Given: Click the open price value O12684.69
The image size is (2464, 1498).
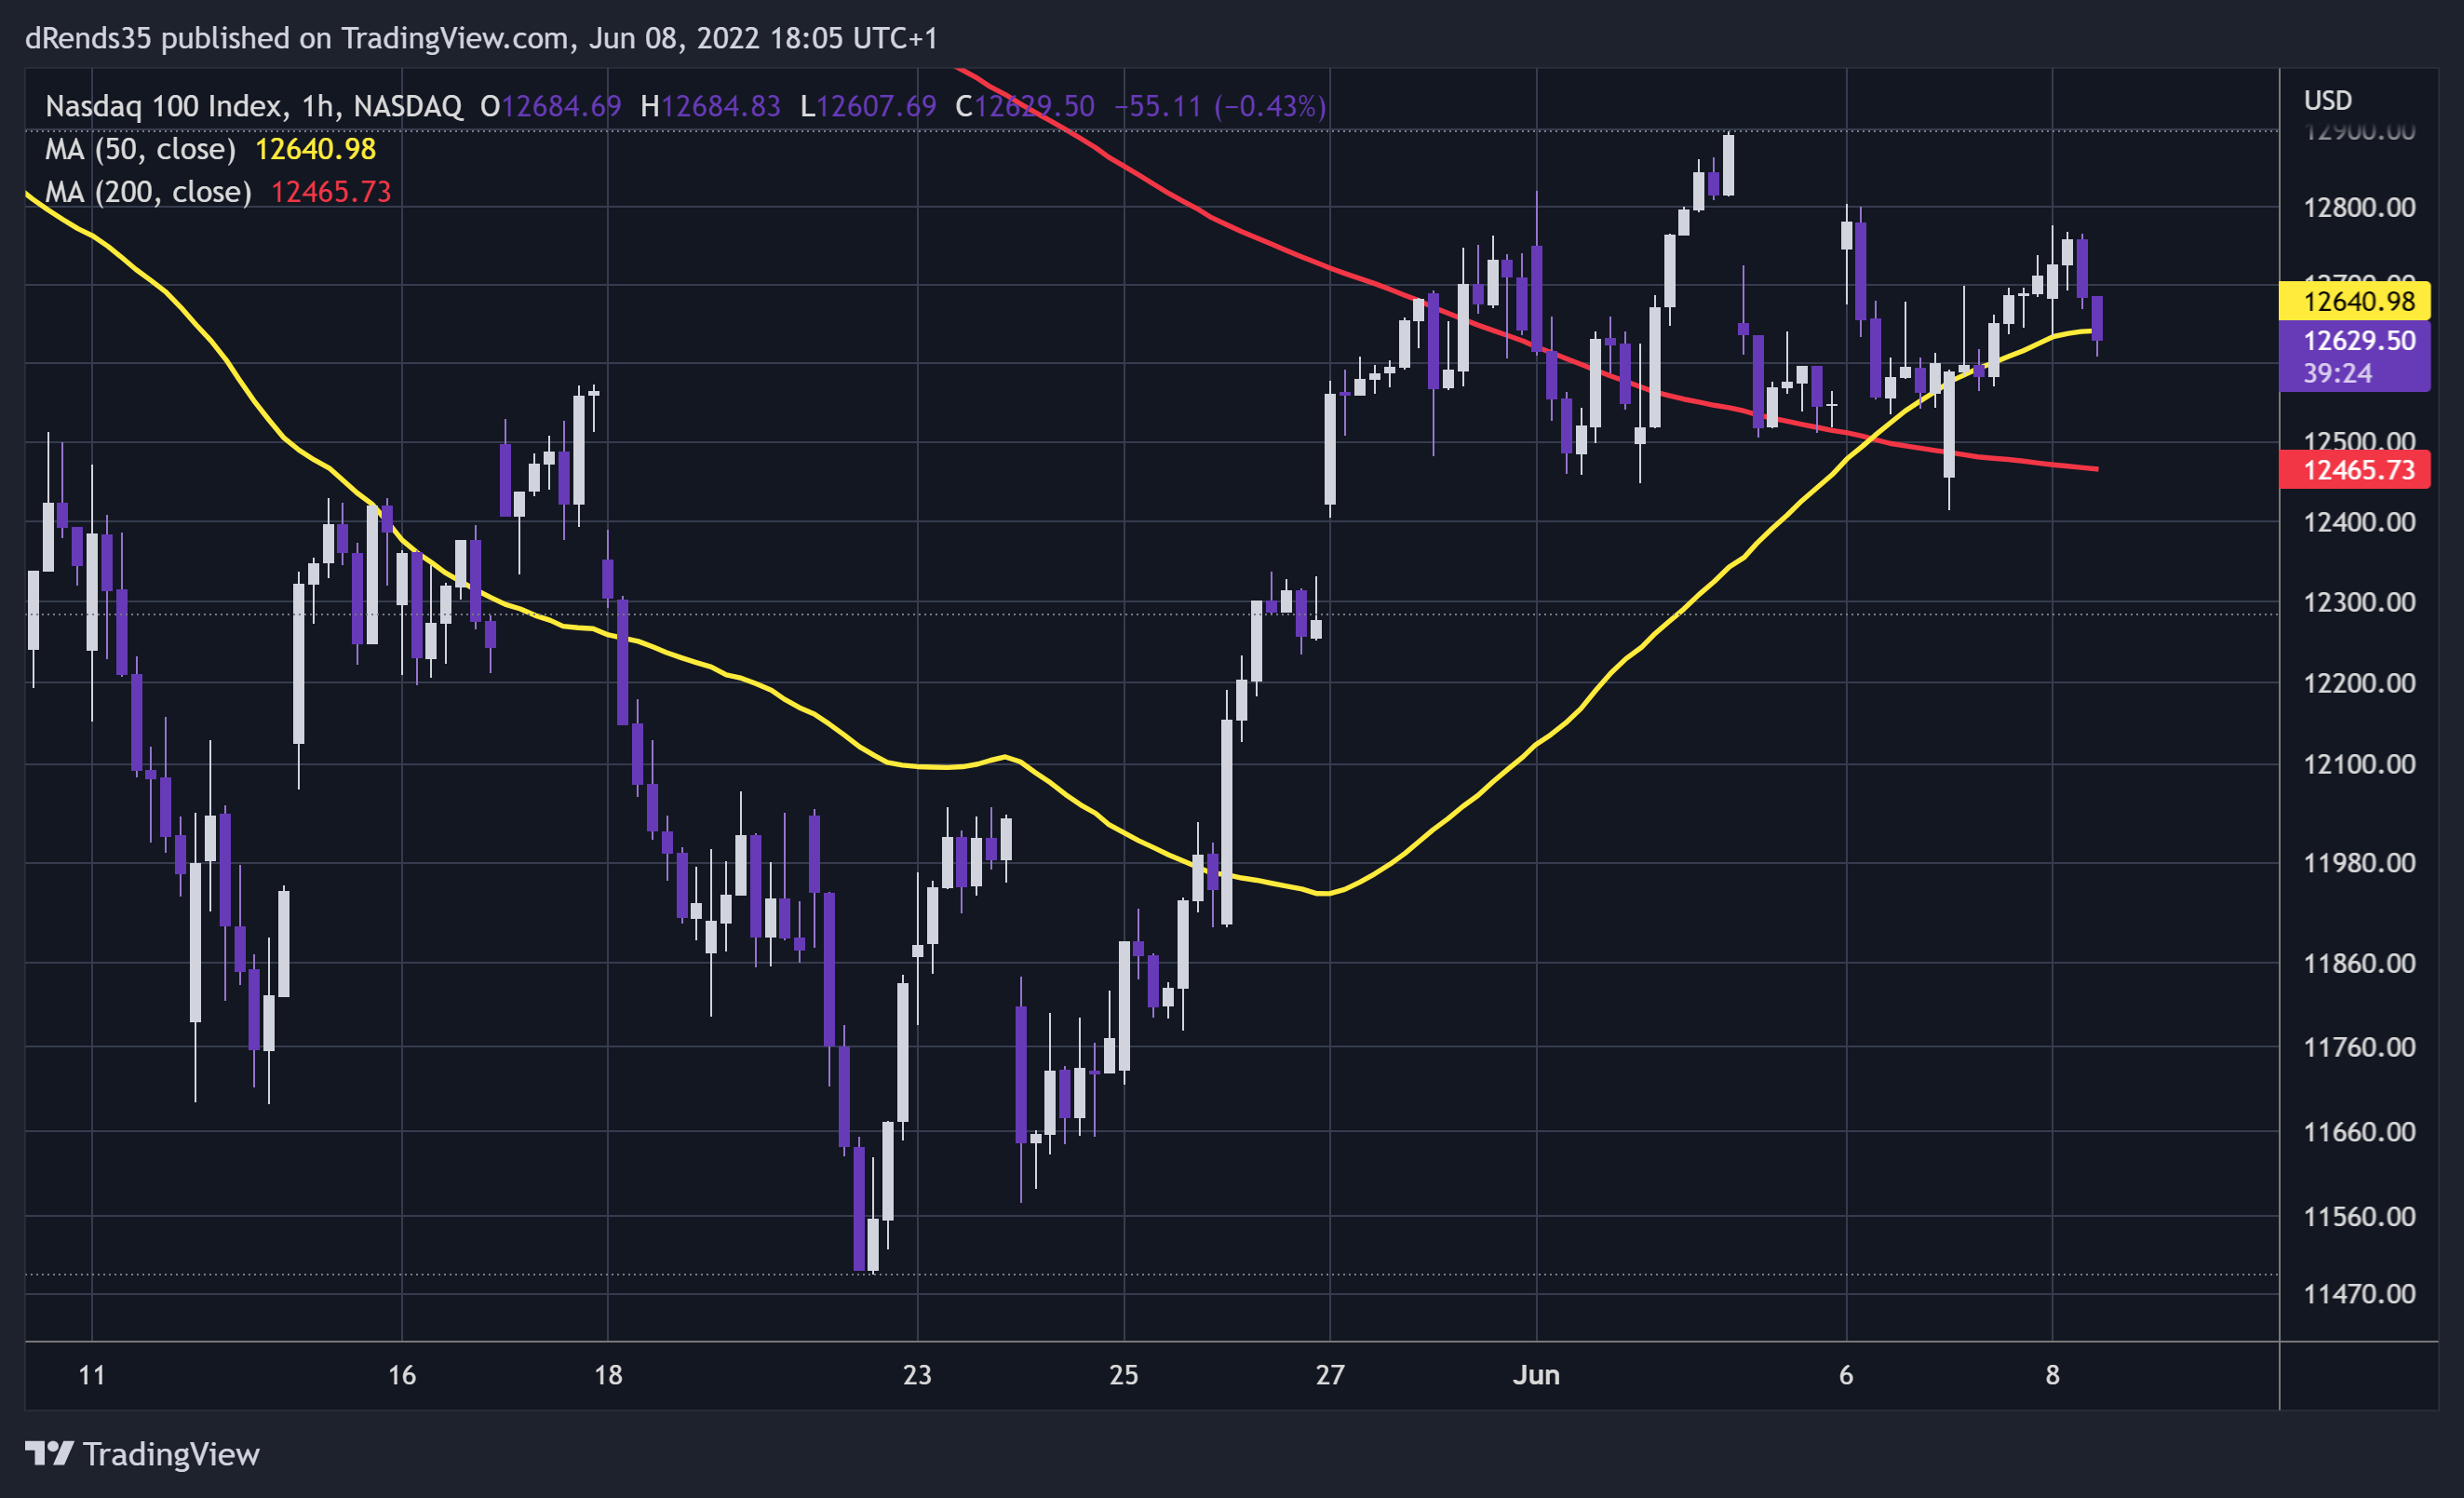Looking at the screenshot, I should point(551,106).
